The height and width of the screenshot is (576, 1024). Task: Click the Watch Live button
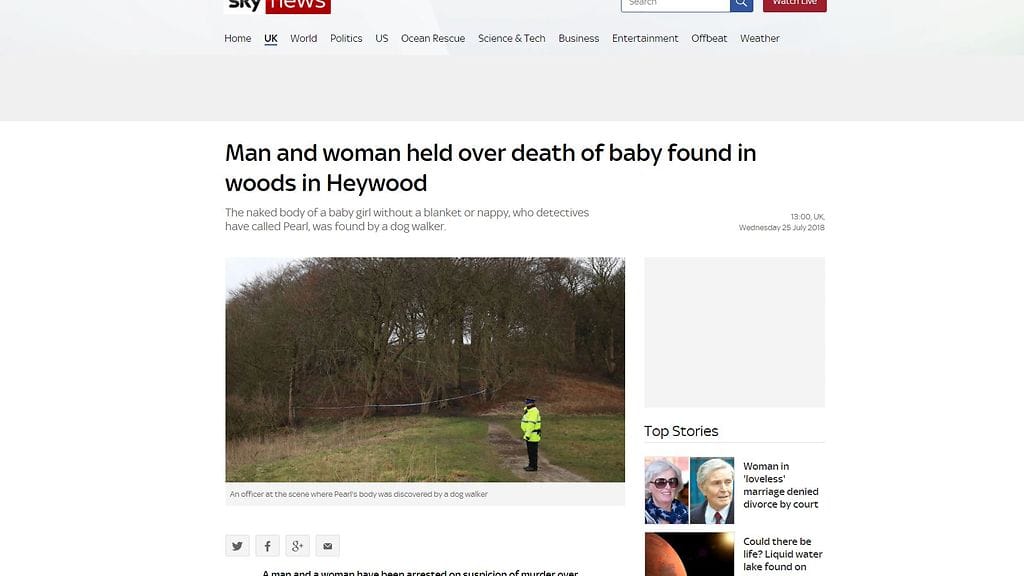click(x=794, y=4)
